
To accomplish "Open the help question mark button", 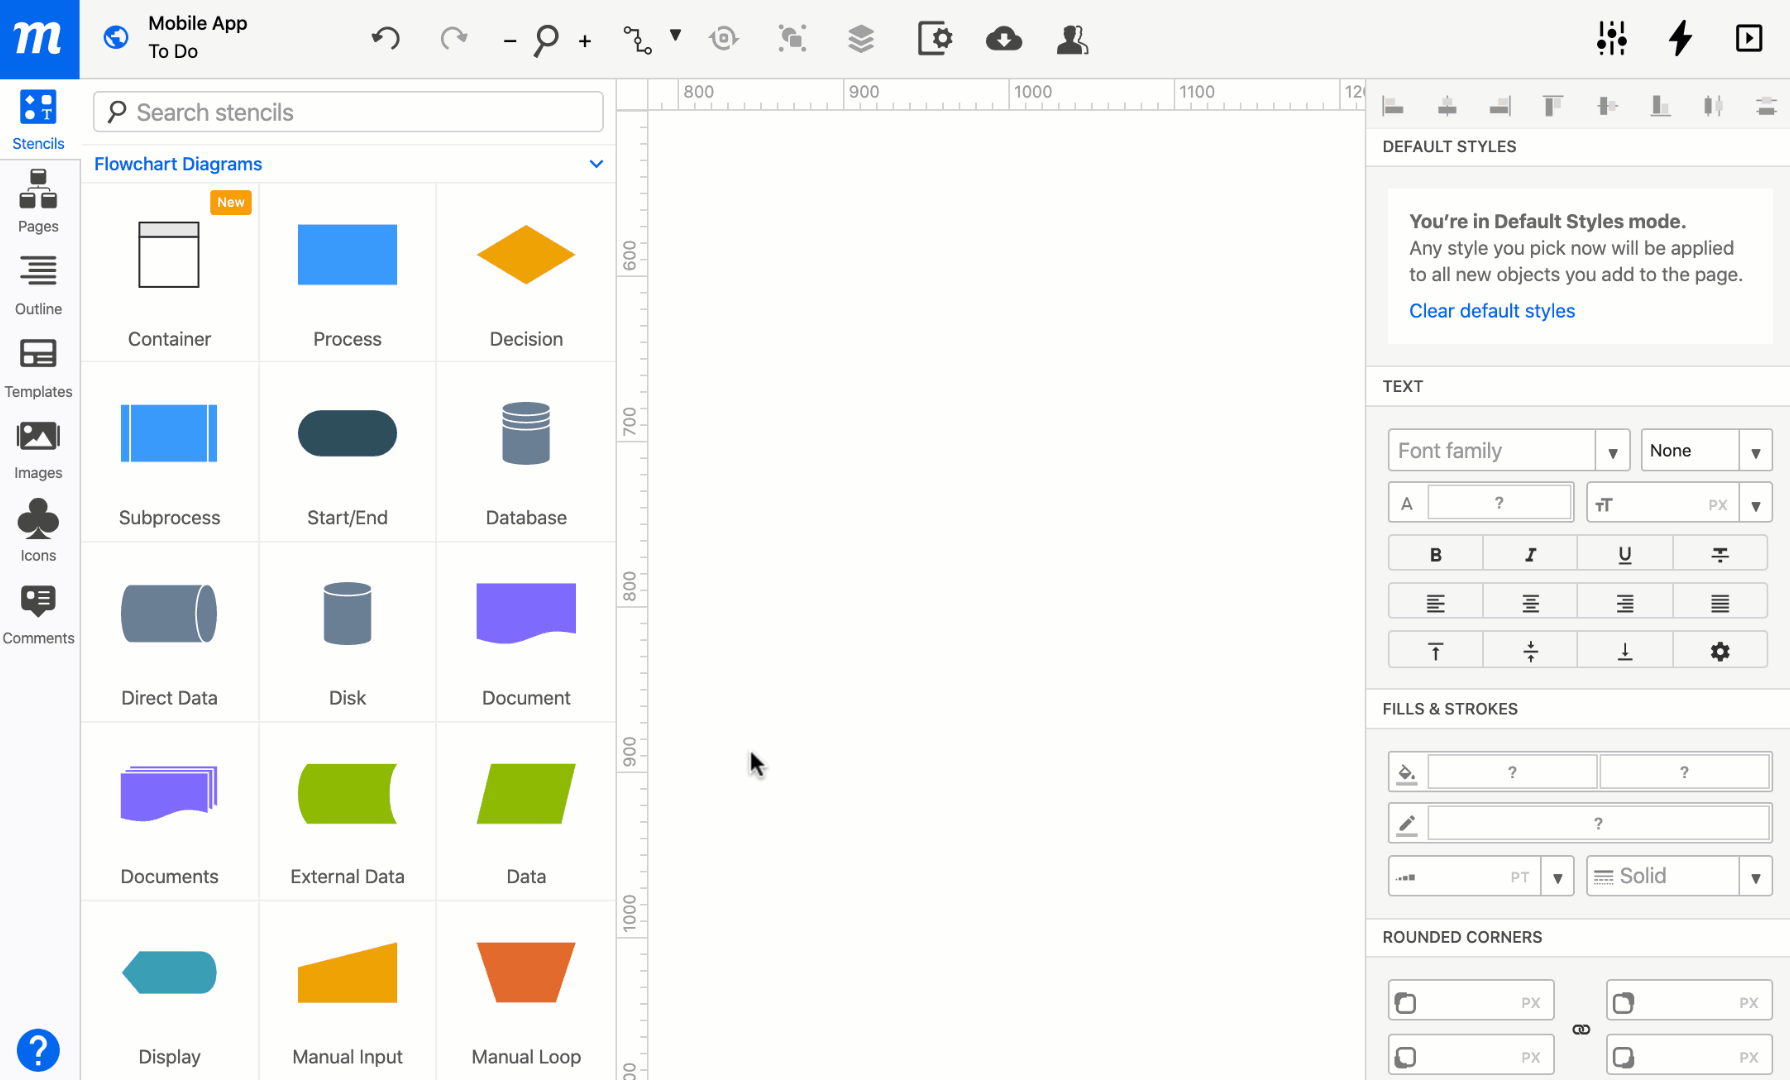I will click(x=38, y=1050).
